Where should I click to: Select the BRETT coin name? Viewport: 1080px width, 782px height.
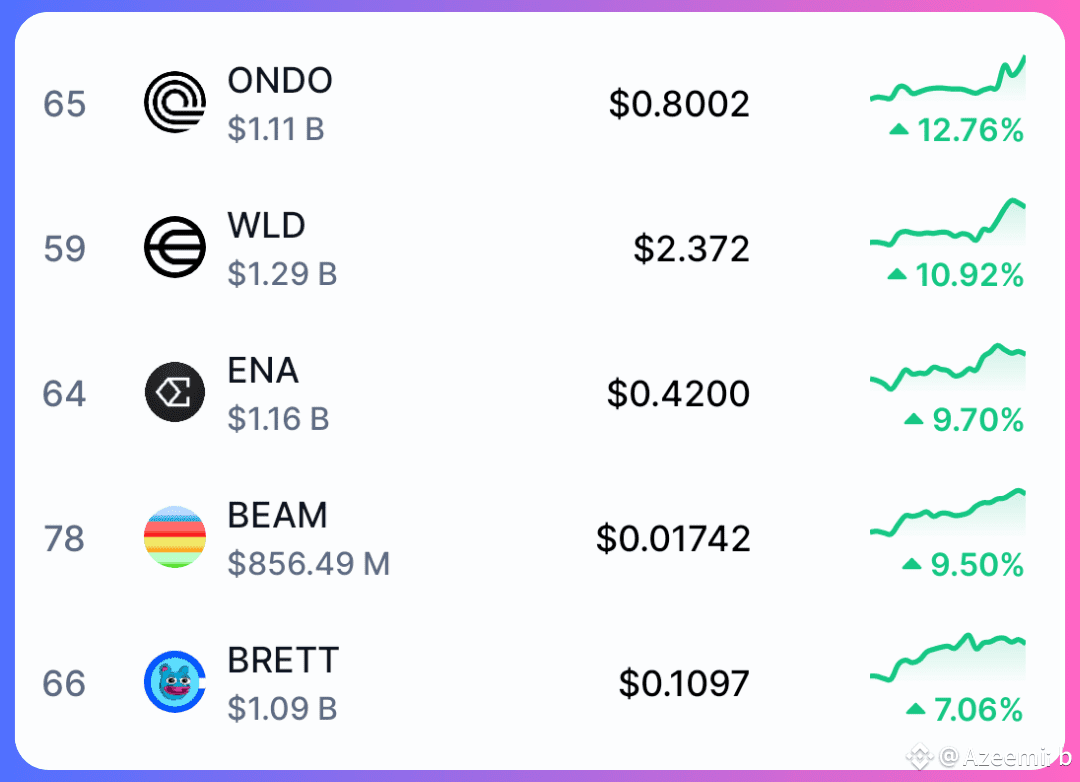coord(283,660)
